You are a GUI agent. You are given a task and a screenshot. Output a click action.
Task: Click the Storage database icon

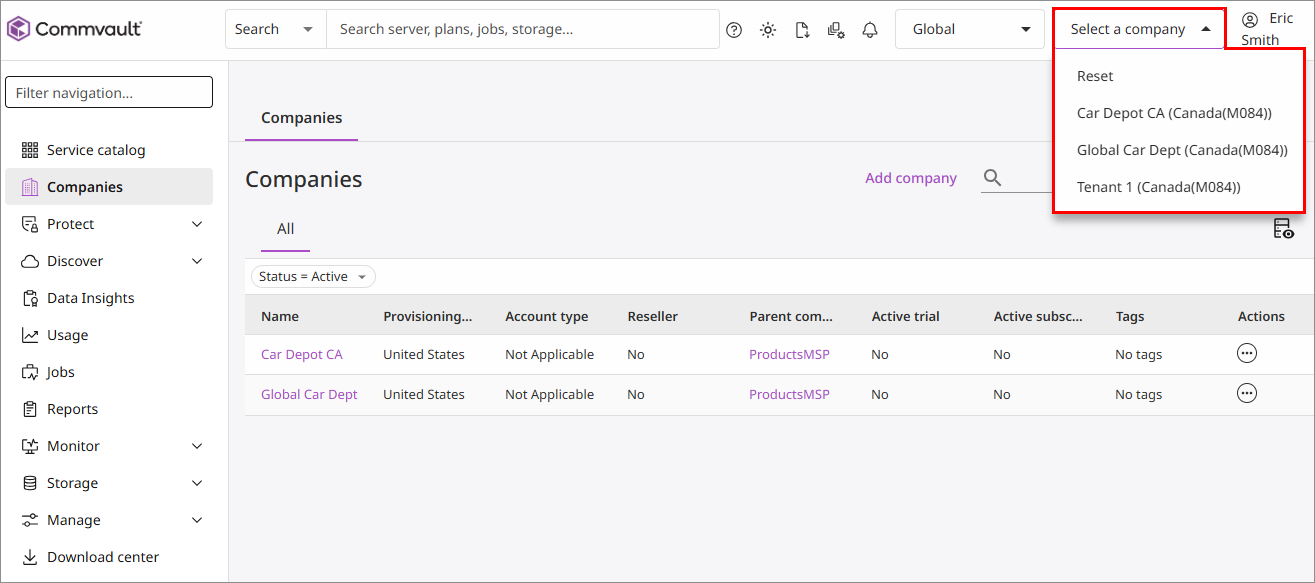pyautogui.click(x=29, y=483)
